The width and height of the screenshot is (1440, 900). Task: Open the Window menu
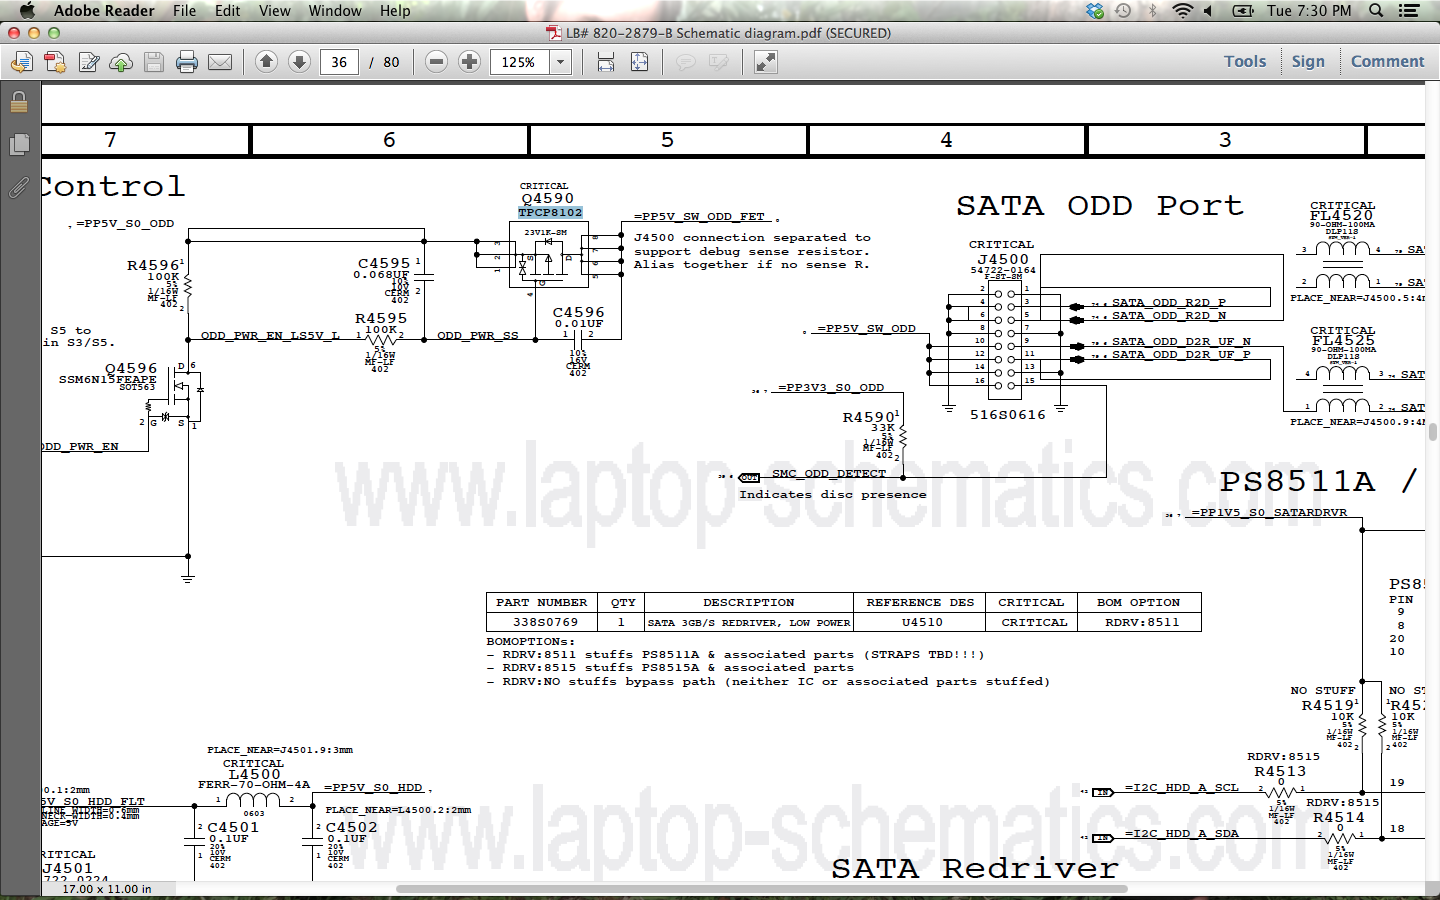tap(335, 11)
